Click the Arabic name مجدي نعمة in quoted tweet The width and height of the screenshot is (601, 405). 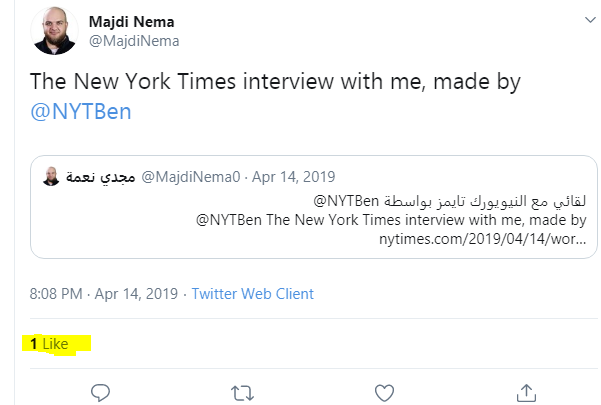(96, 177)
